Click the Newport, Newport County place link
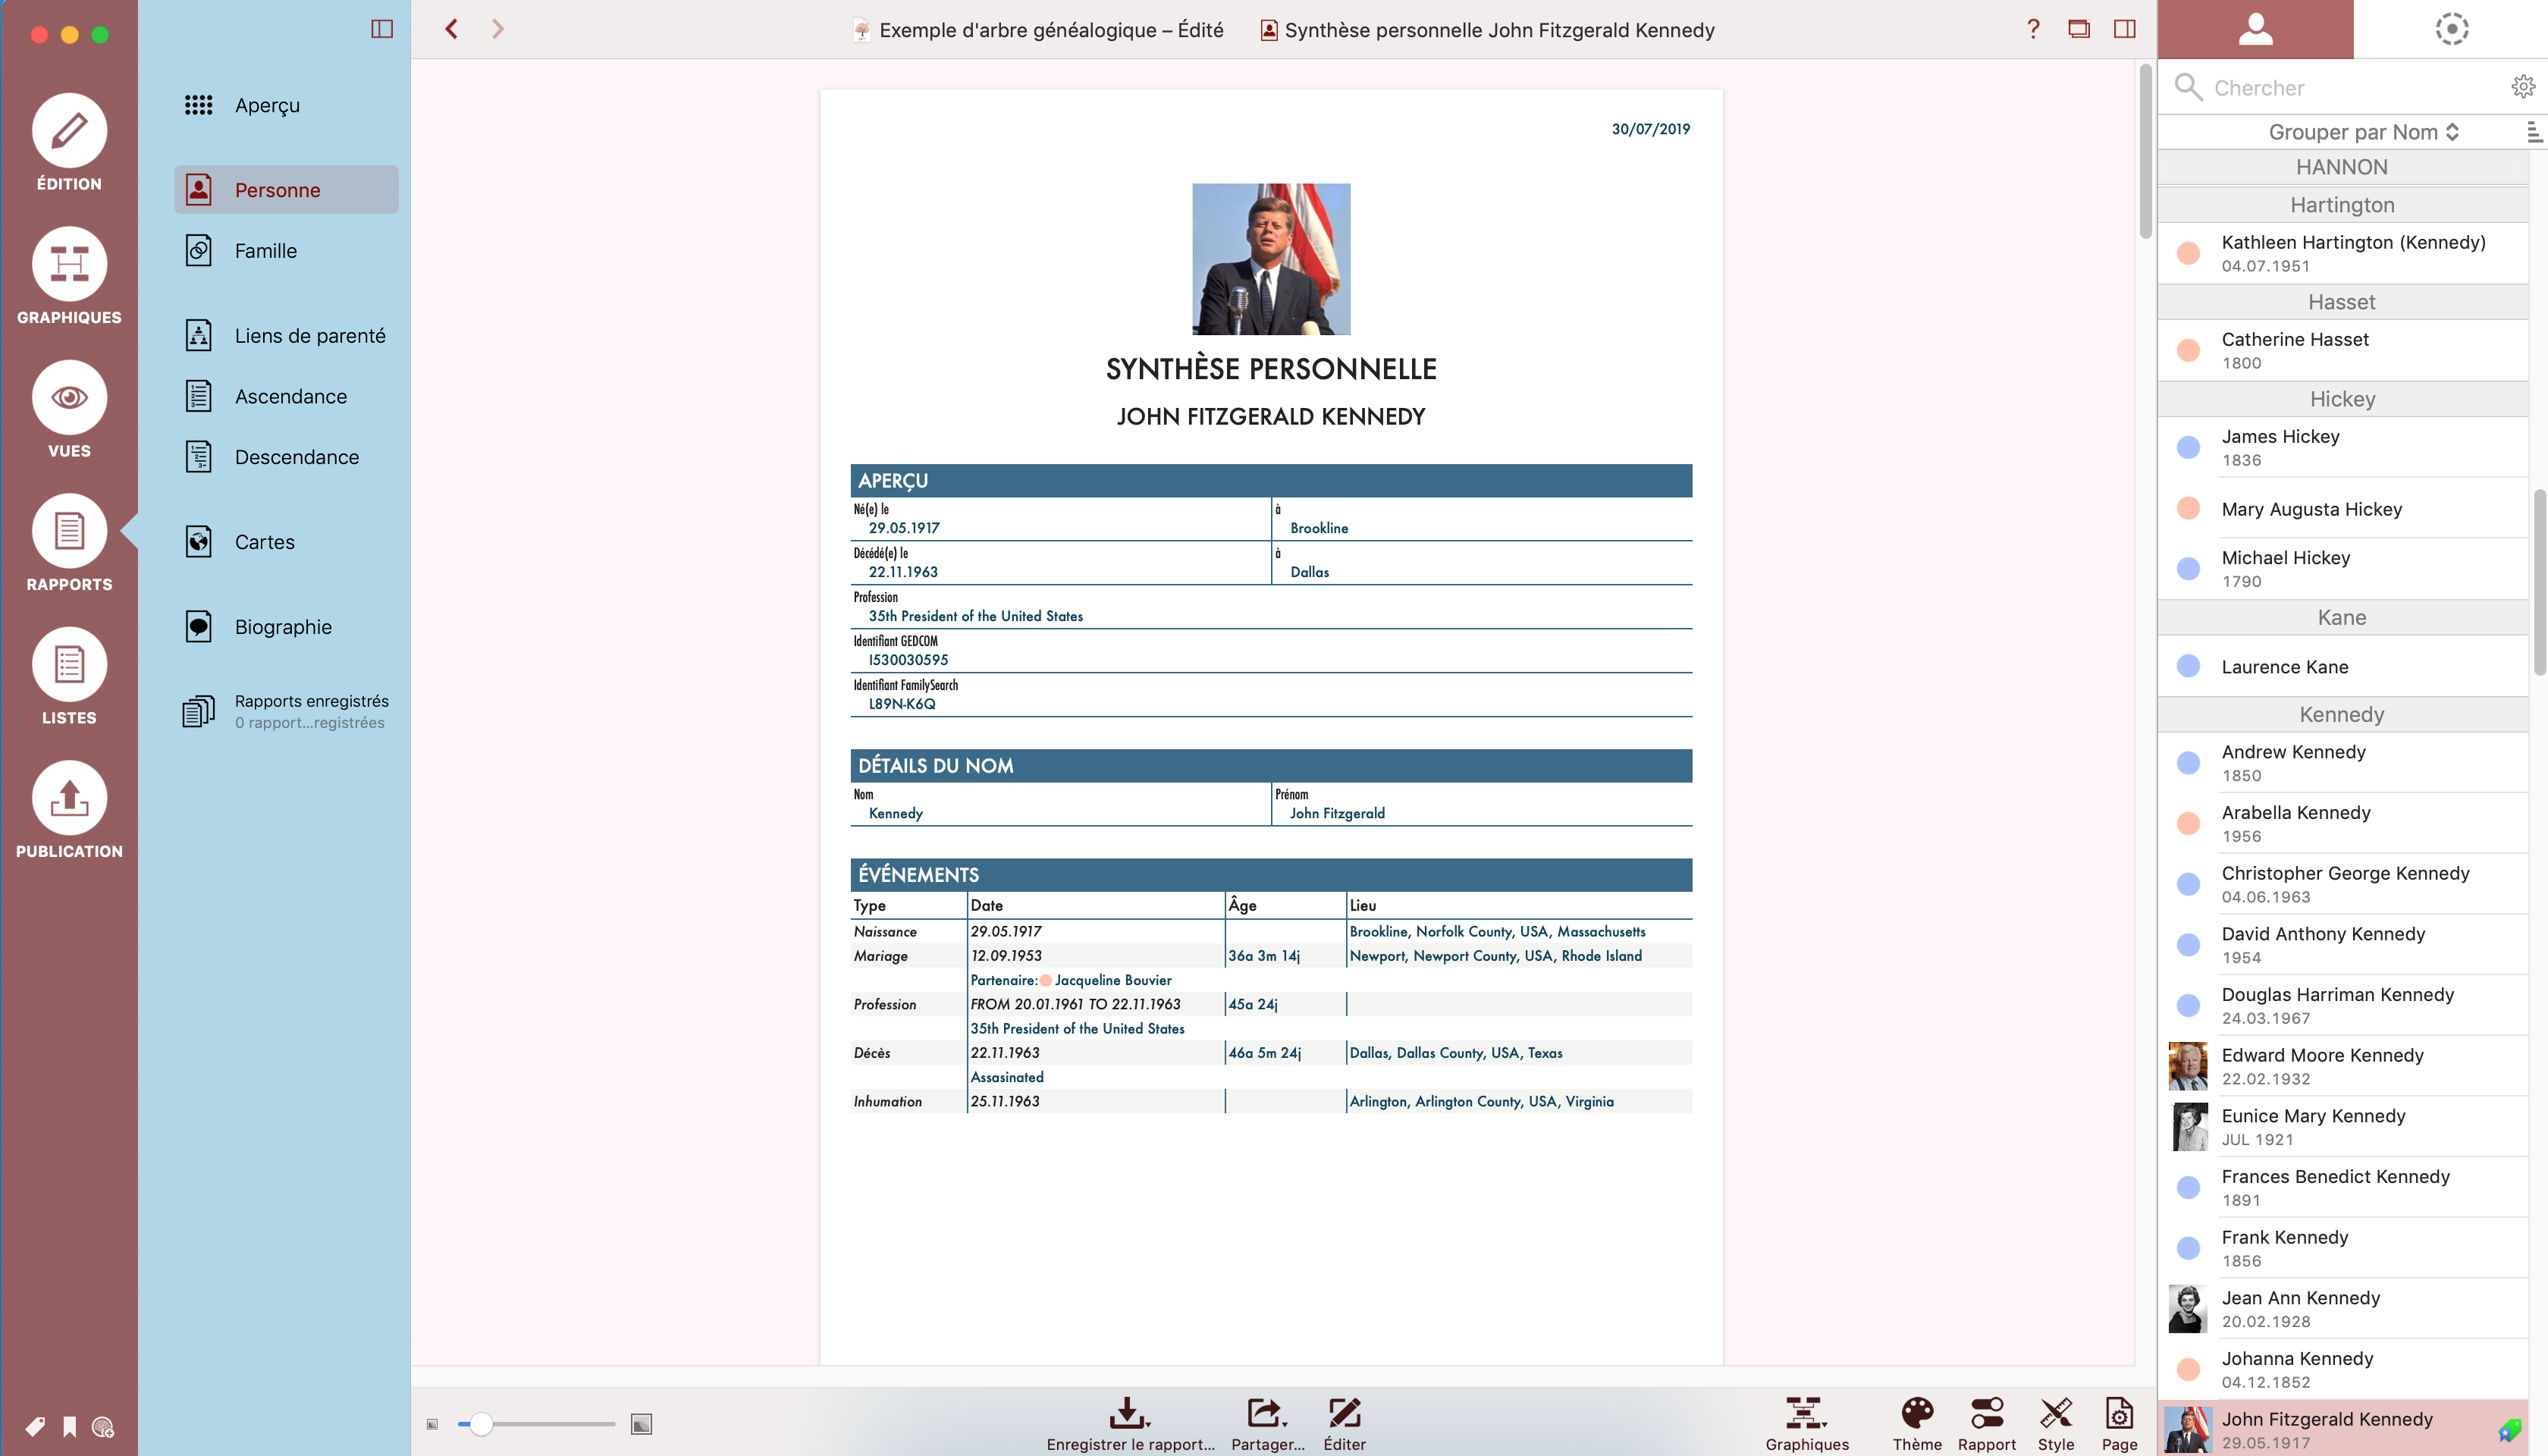 tap(1495, 955)
